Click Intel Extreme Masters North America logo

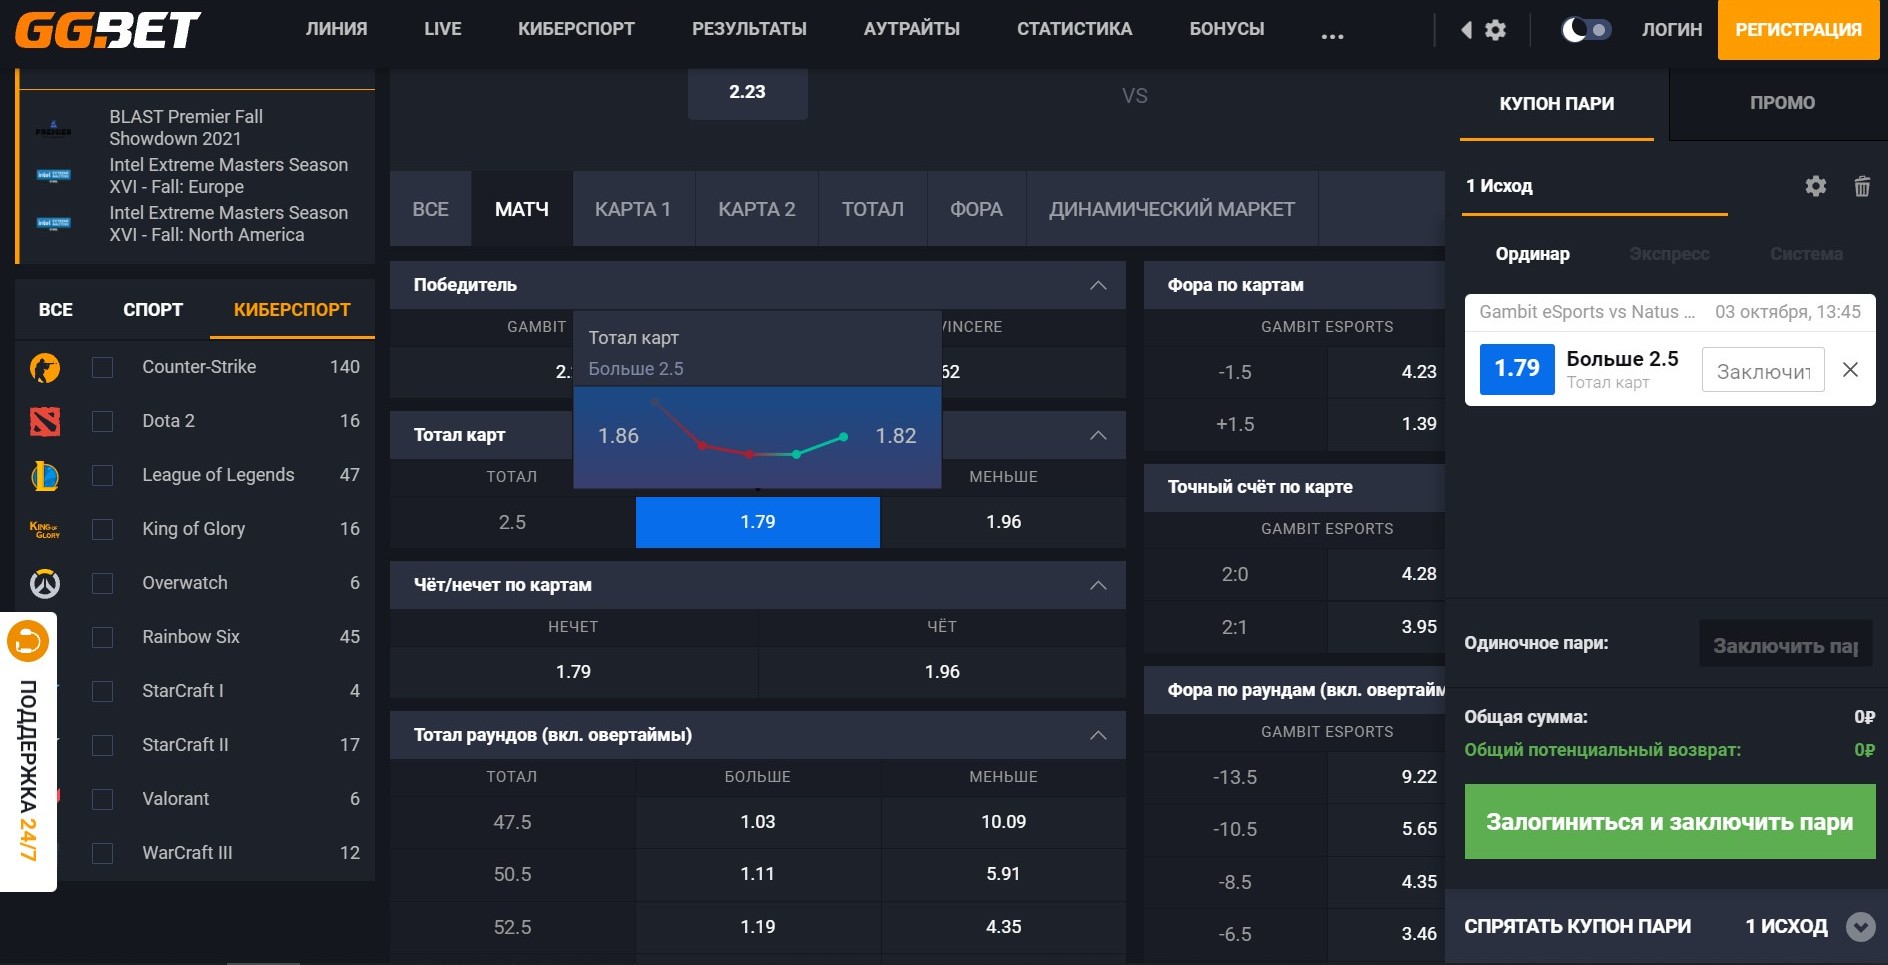[53, 224]
